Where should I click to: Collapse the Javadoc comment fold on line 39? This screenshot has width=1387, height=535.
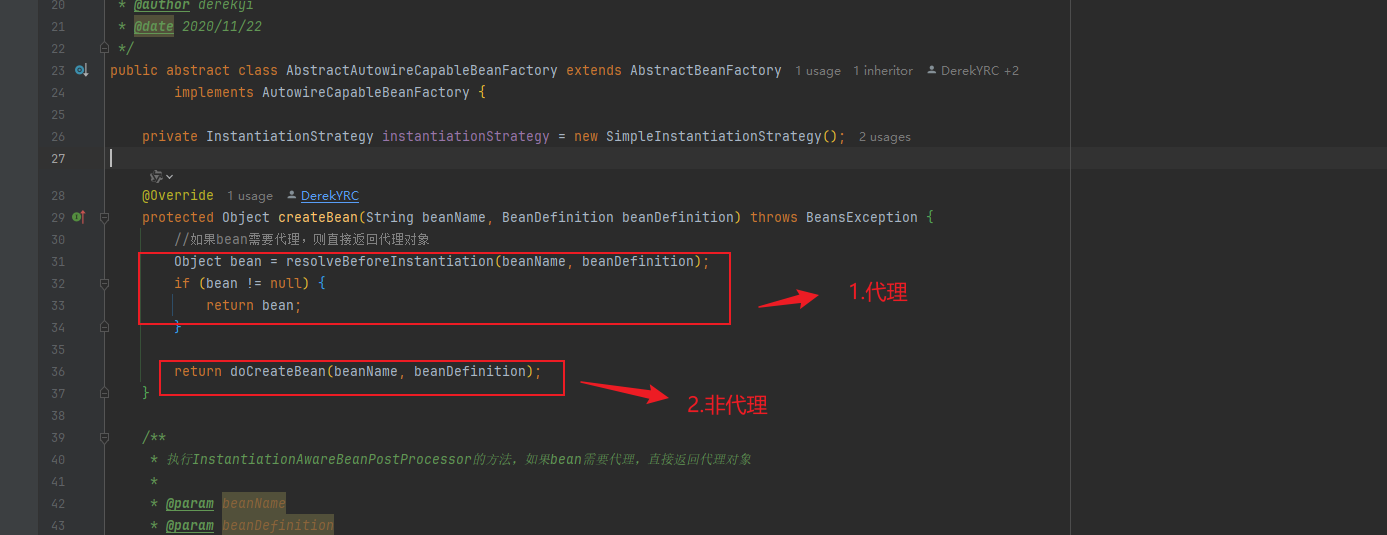coord(104,437)
